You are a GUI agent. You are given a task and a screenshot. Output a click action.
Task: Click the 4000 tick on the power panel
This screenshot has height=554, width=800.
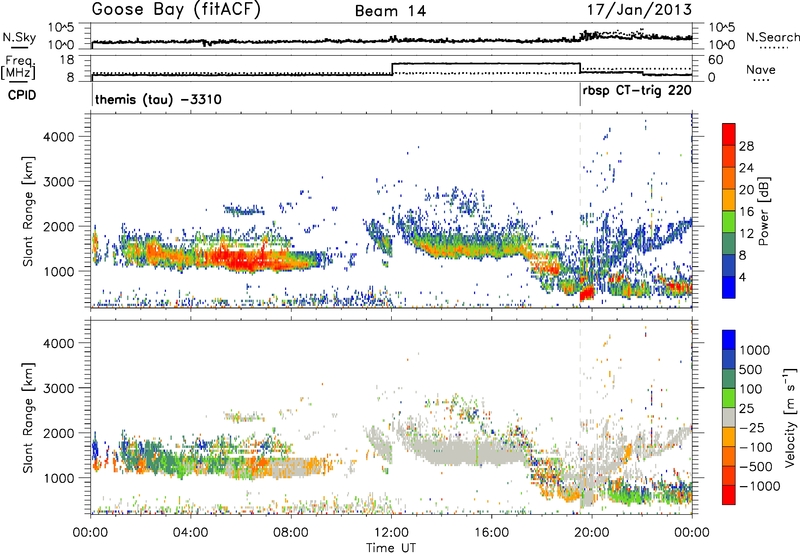click(x=58, y=137)
